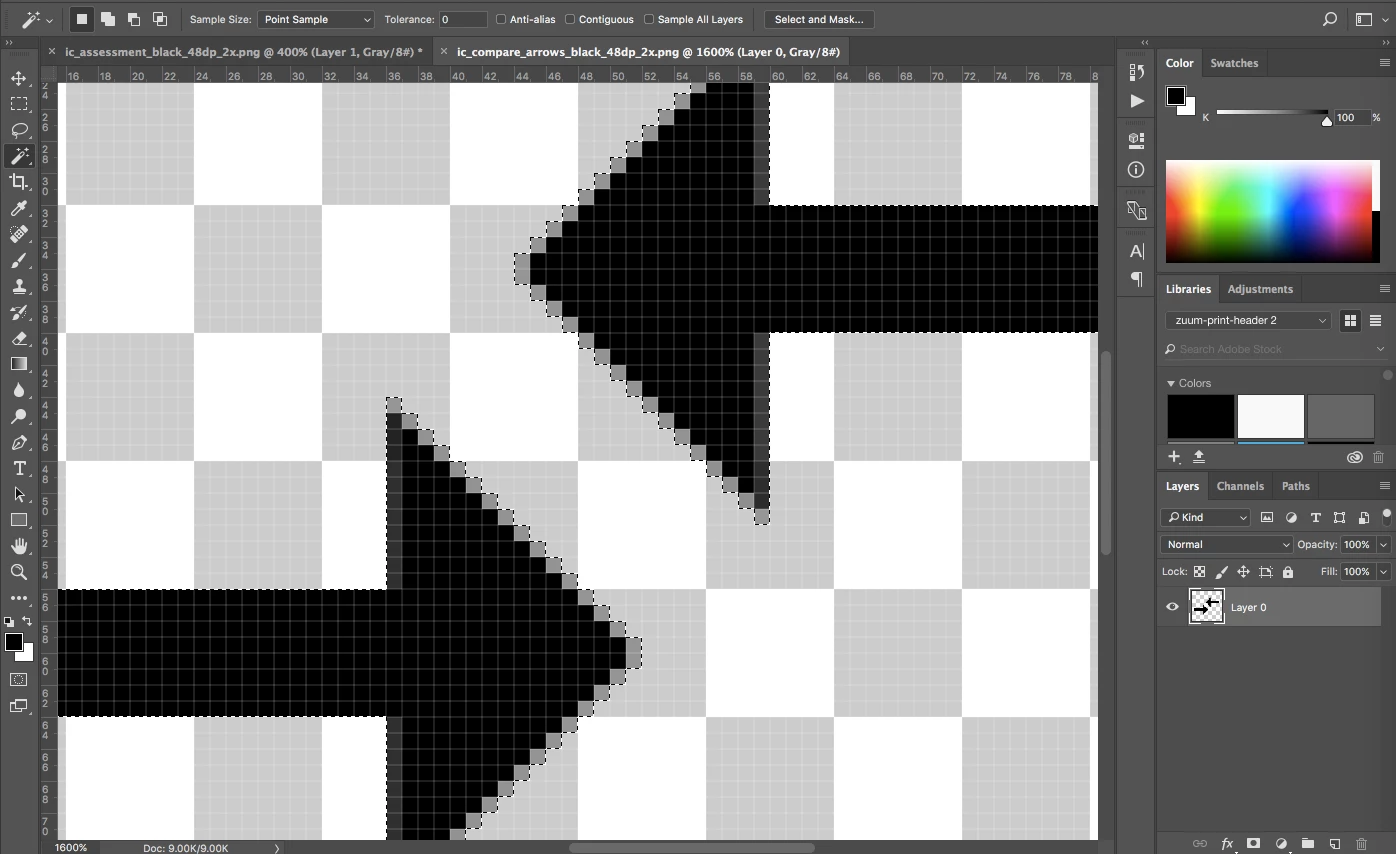
Task: Click the K slider in Color panel
Action: click(x=1273, y=113)
